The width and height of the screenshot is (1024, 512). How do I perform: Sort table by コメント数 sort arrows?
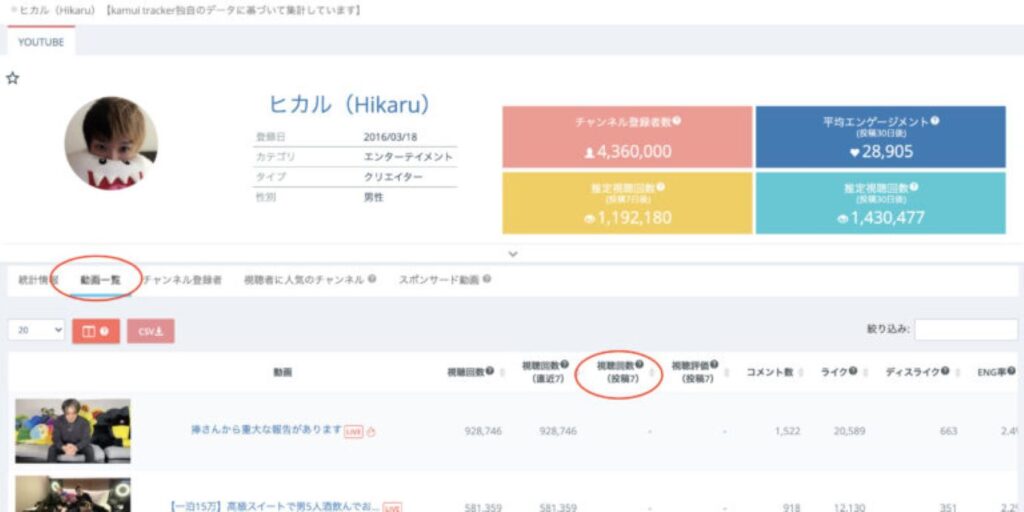click(x=801, y=372)
